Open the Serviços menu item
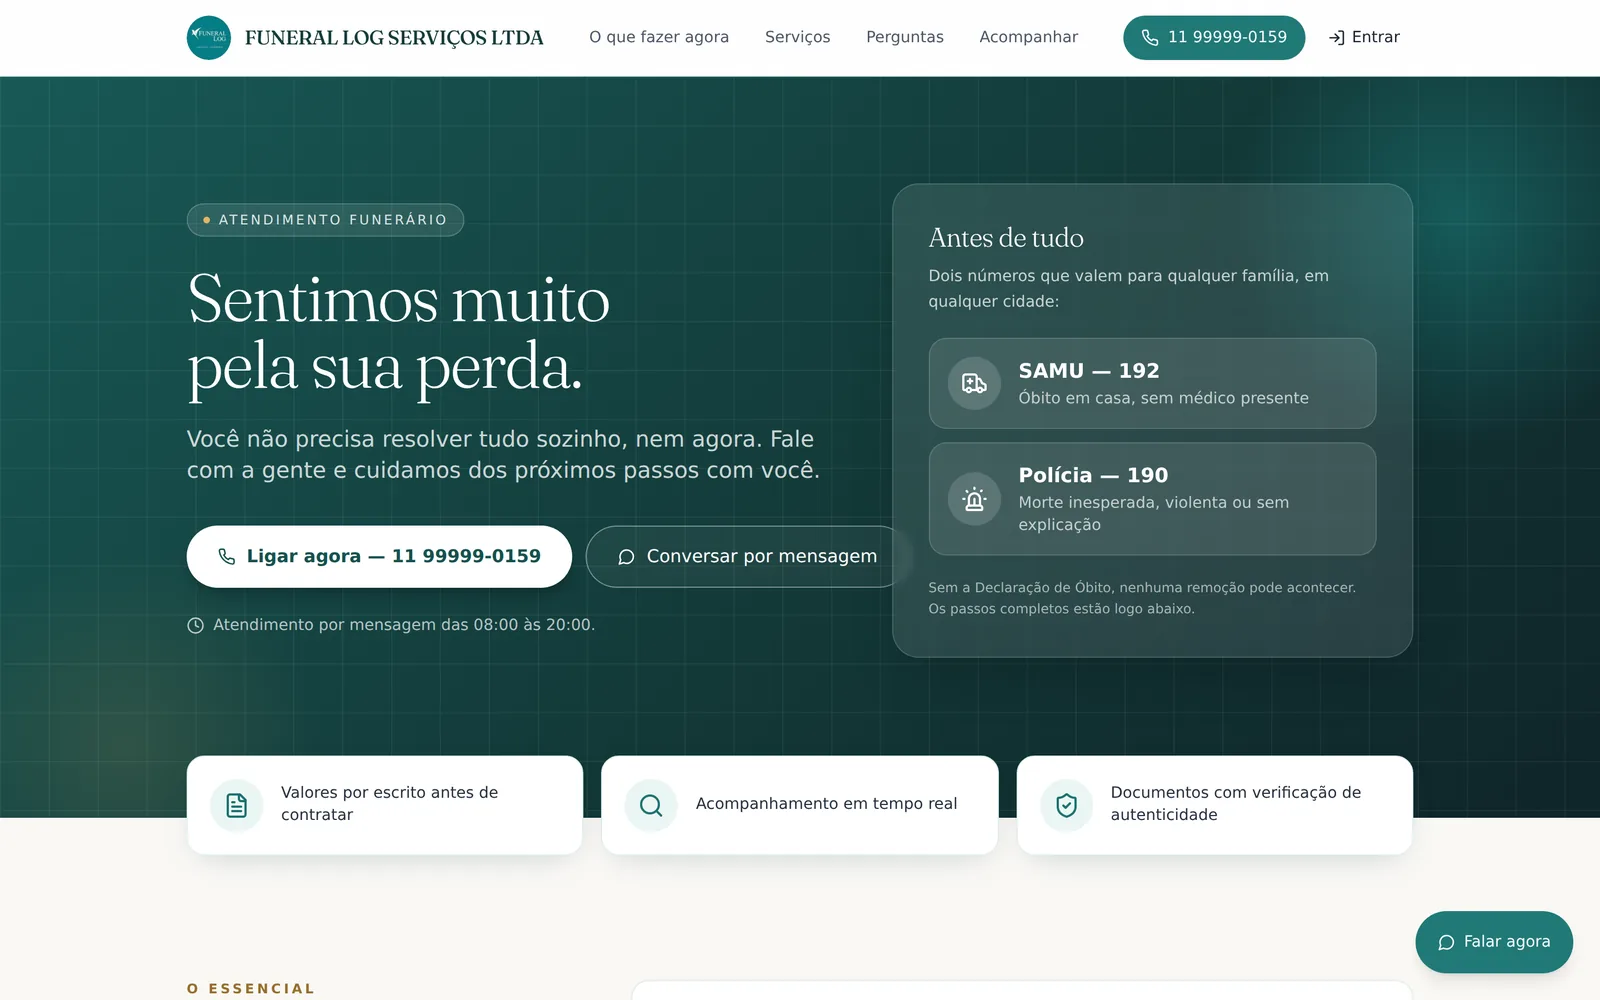The image size is (1600, 1000). (797, 37)
